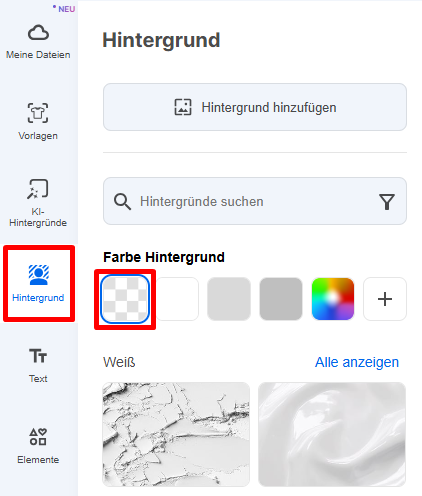Screen dimensions: 422x496
Task: Click the filter funnel icon
Action: click(387, 202)
